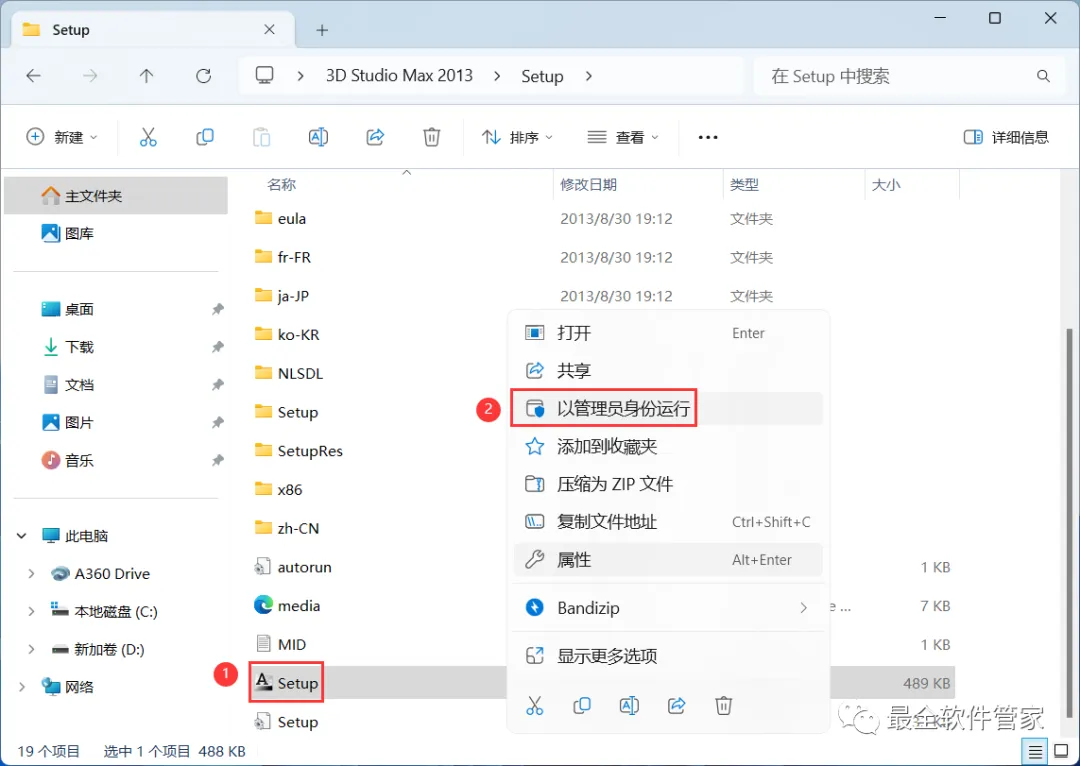Expand 新加卷 (D:) node

coord(31,650)
